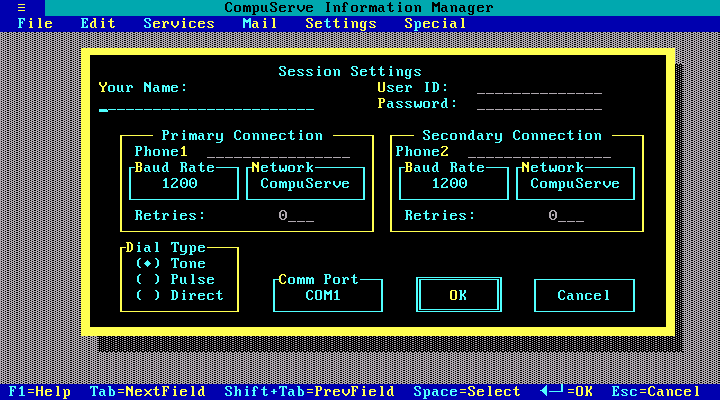Open the Mail menu
Image resolution: width=720 pixels, height=400 pixels.
point(259,23)
